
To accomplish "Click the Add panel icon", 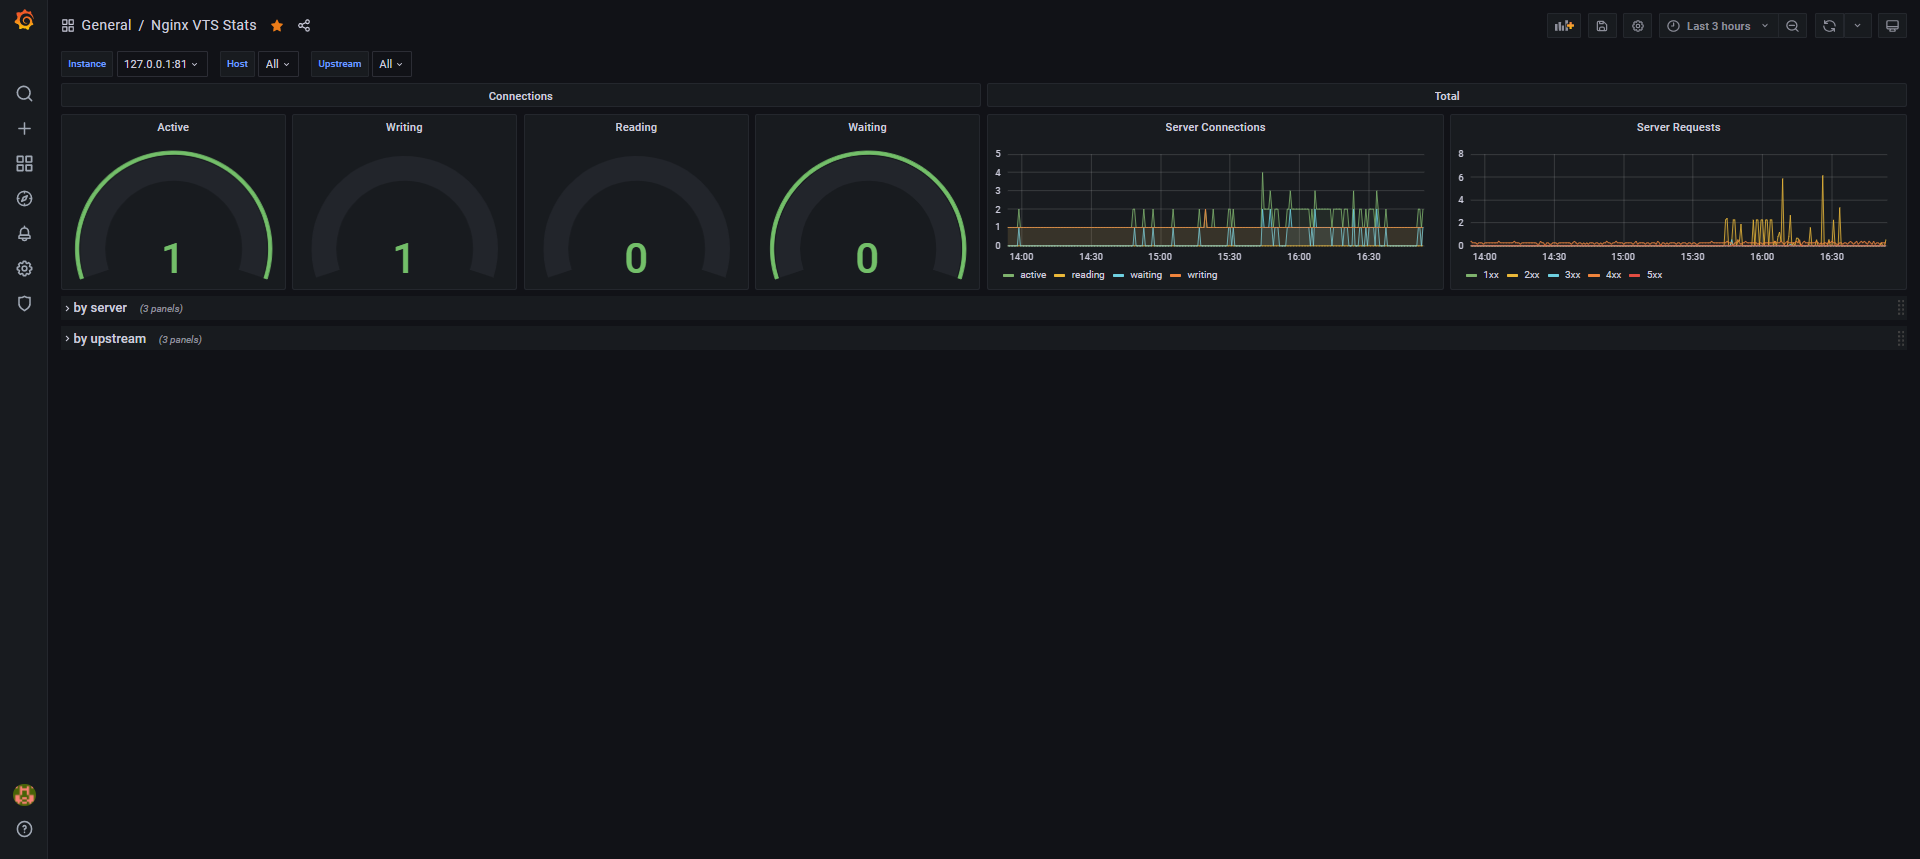I will (1564, 26).
